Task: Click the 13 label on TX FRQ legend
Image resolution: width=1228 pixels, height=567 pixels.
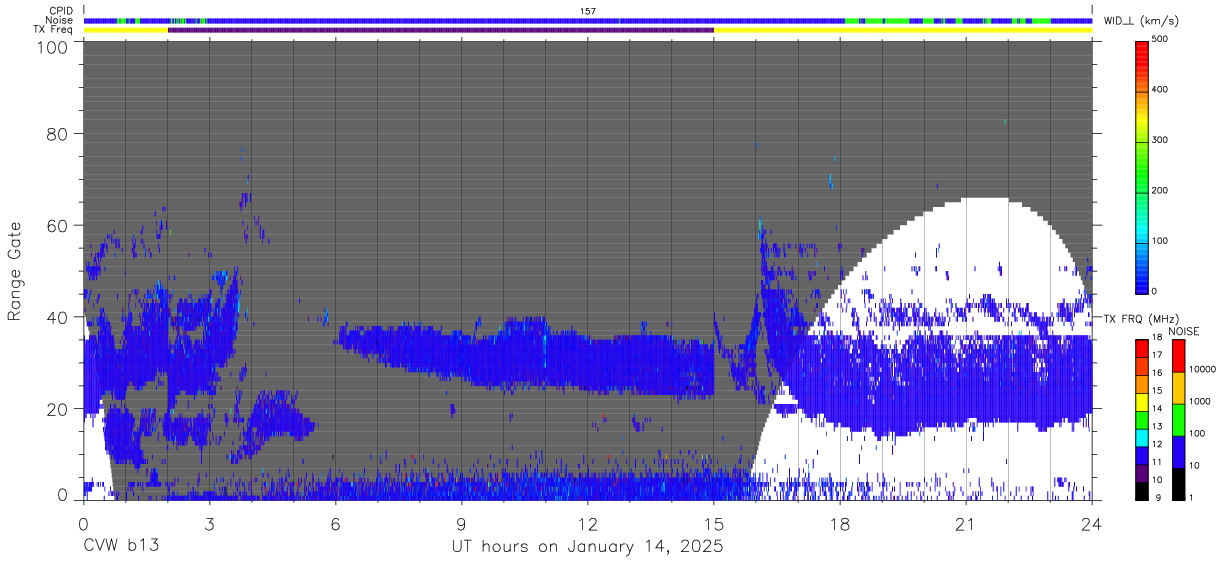Action: [1155, 426]
